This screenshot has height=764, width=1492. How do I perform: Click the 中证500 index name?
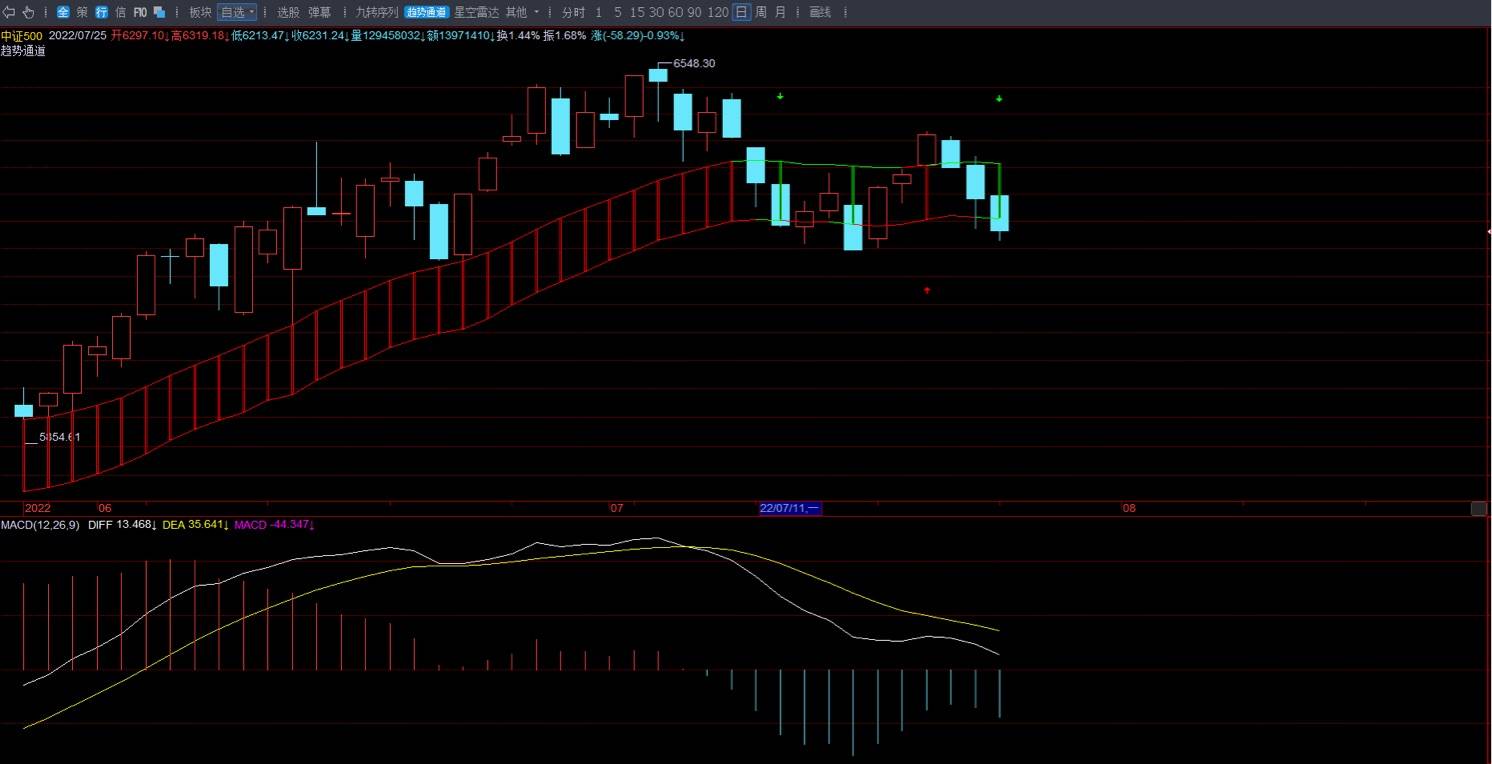click(22, 36)
